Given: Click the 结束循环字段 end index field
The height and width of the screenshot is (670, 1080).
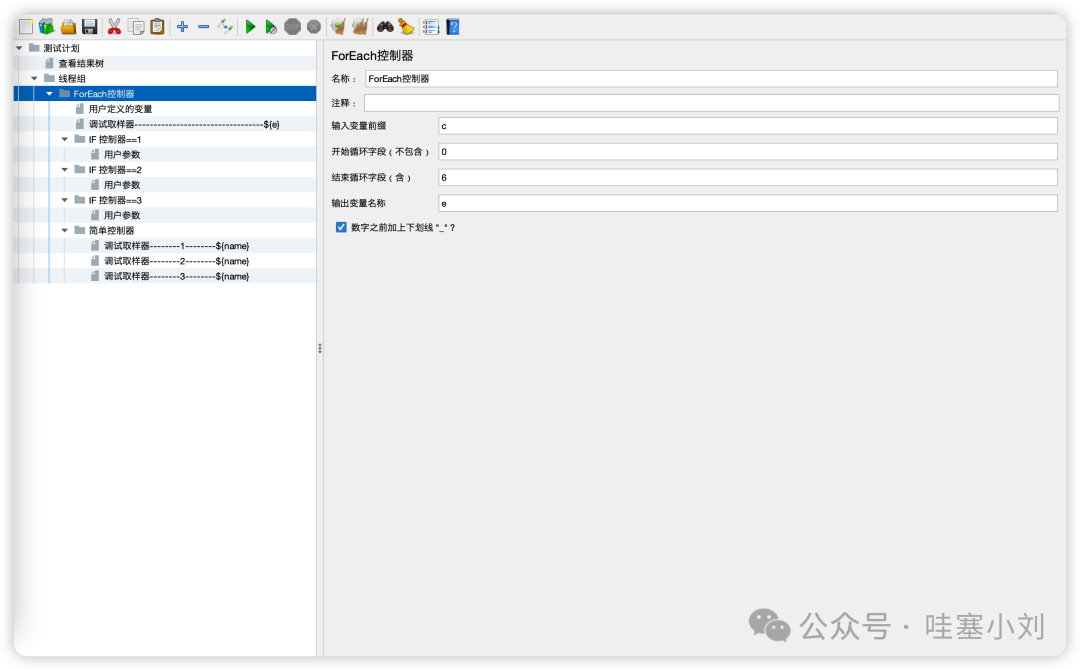Looking at the screenshot, I should pyautogui.click(x=748, y=177).
